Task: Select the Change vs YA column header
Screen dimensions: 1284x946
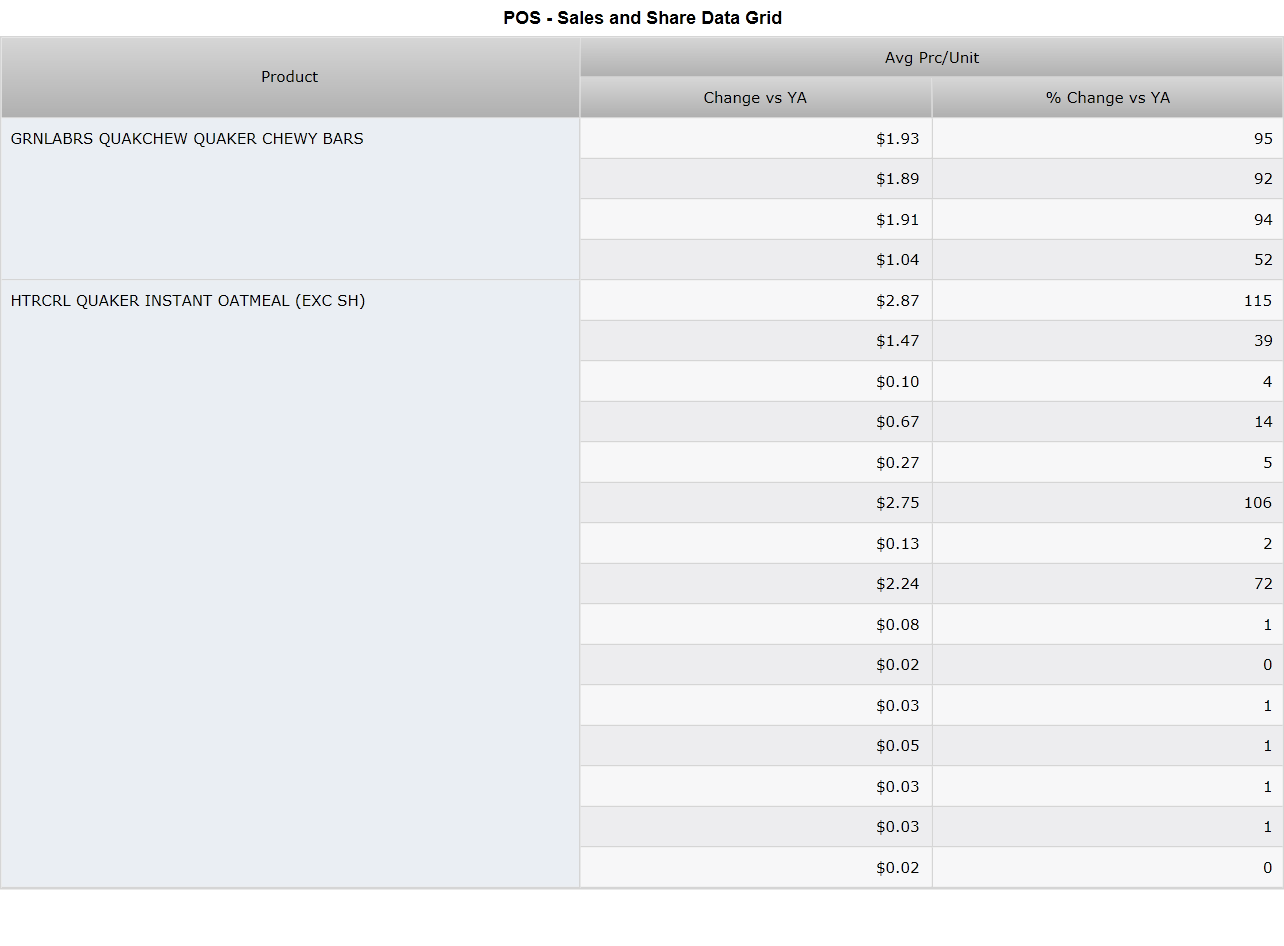Action: pos(755,98)
